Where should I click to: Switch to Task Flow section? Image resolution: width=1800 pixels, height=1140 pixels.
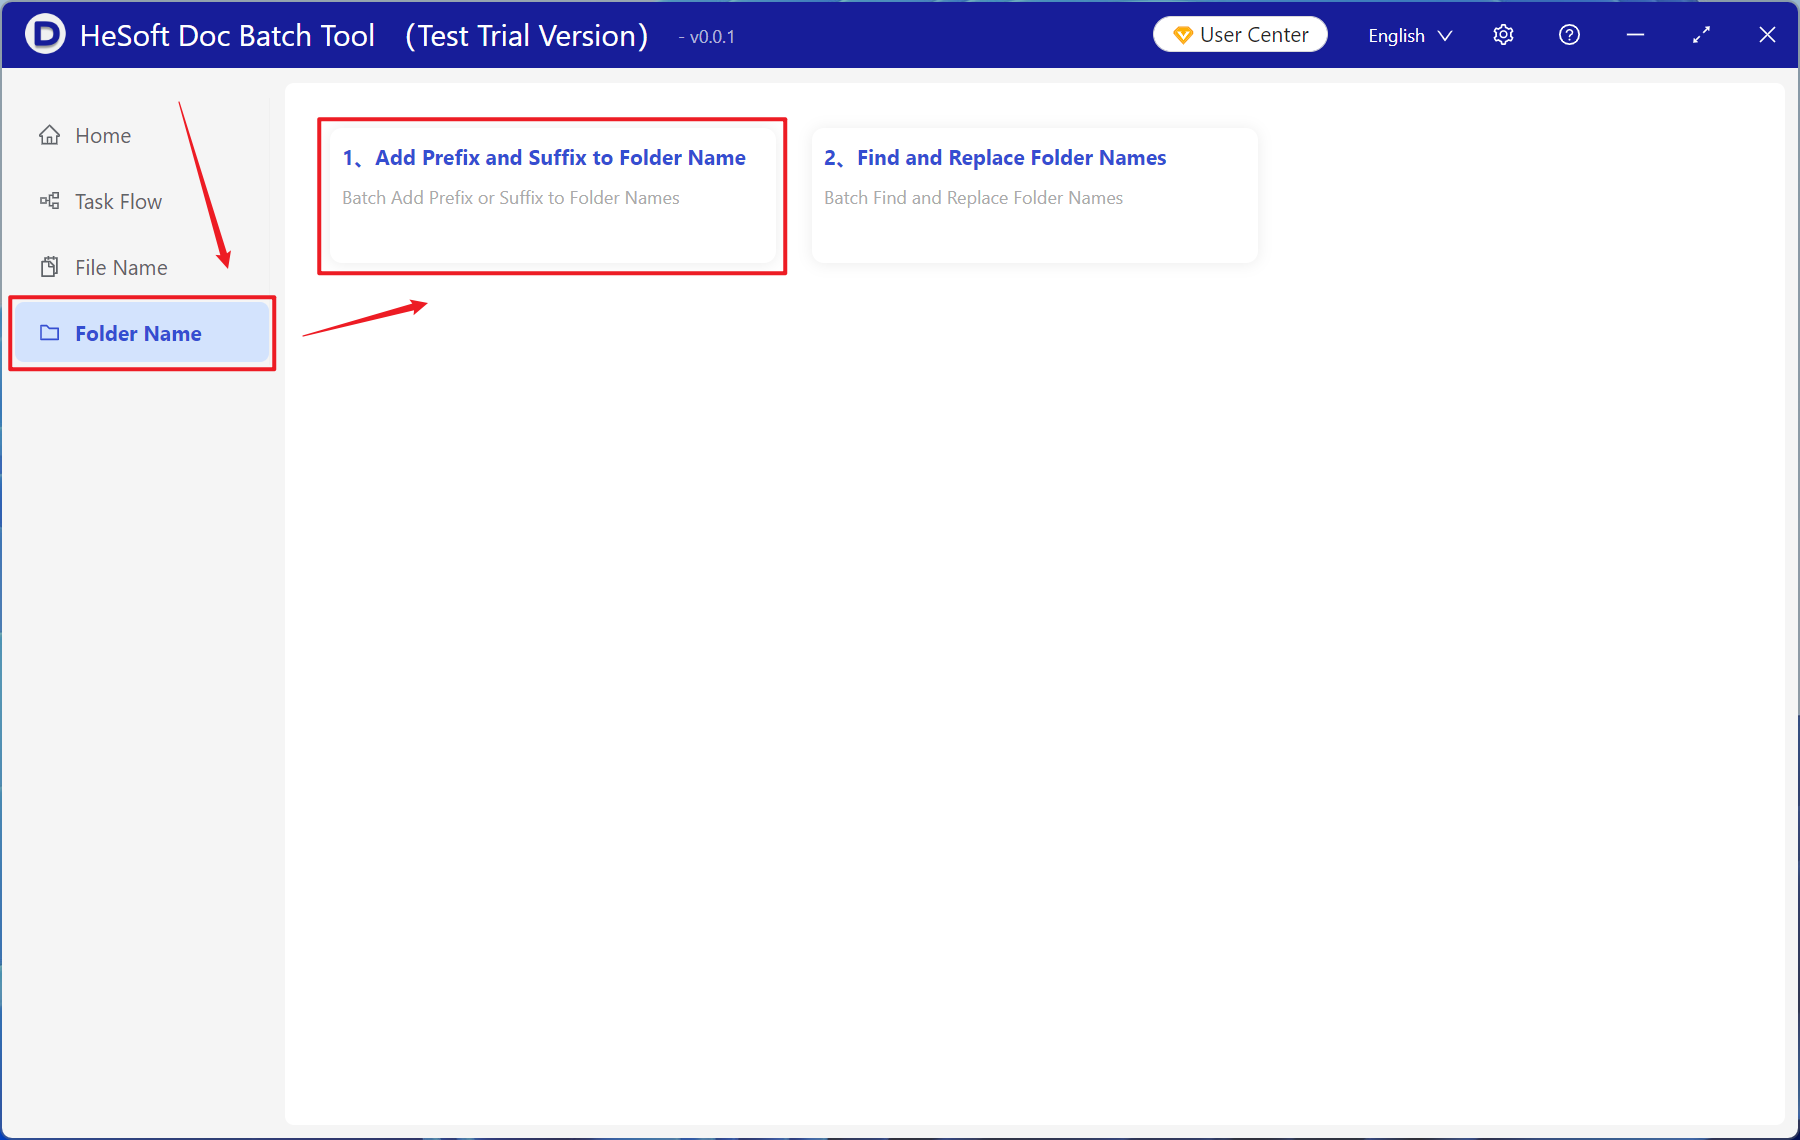141,201
